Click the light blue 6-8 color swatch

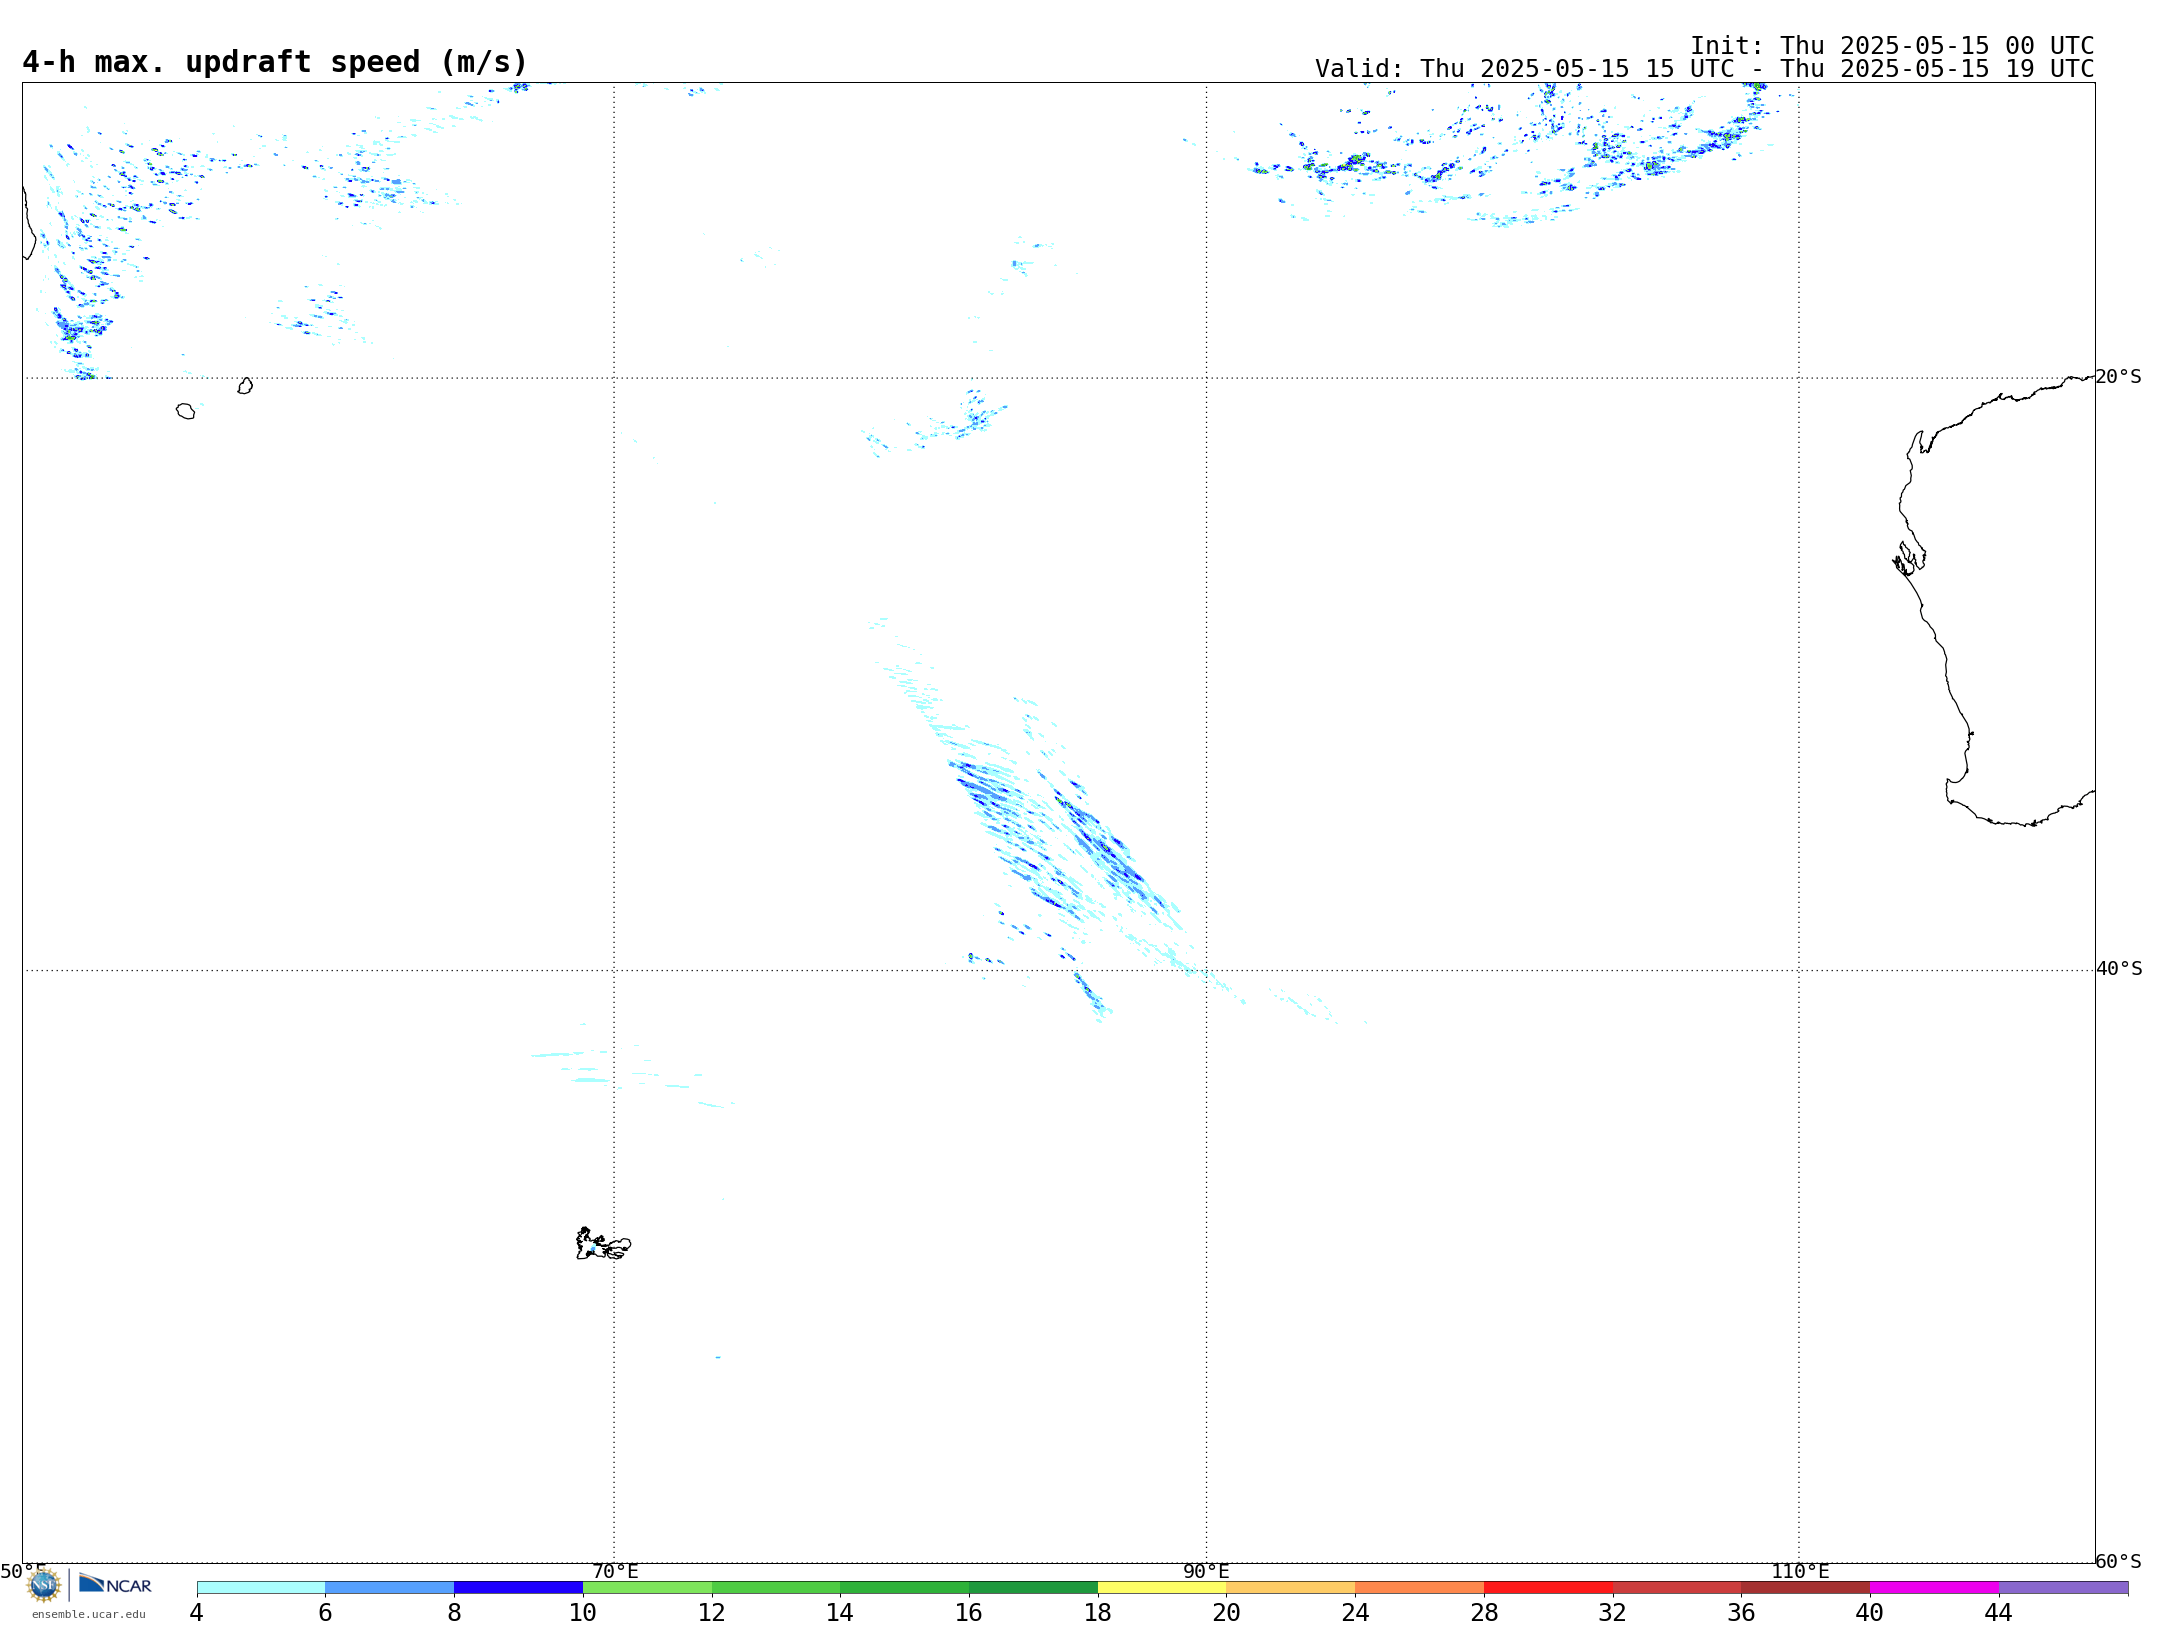click(x=389, y=1588)
